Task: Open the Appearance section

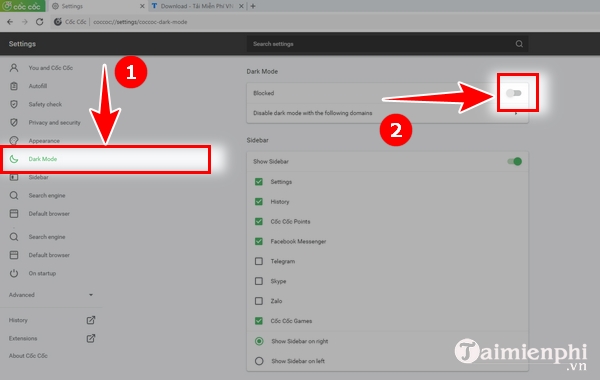Action: click(x=44, y=140)
